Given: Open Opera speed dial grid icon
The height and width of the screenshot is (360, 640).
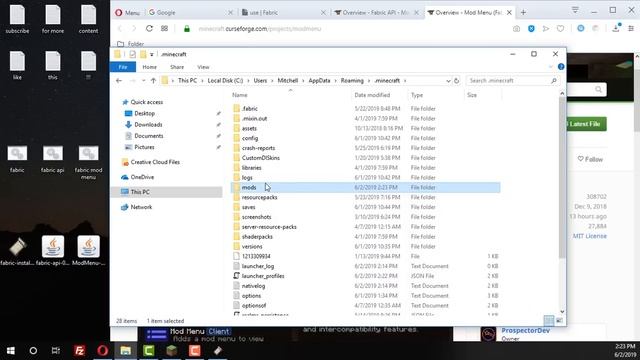Looking at the screenshot, I should (164, 29).
